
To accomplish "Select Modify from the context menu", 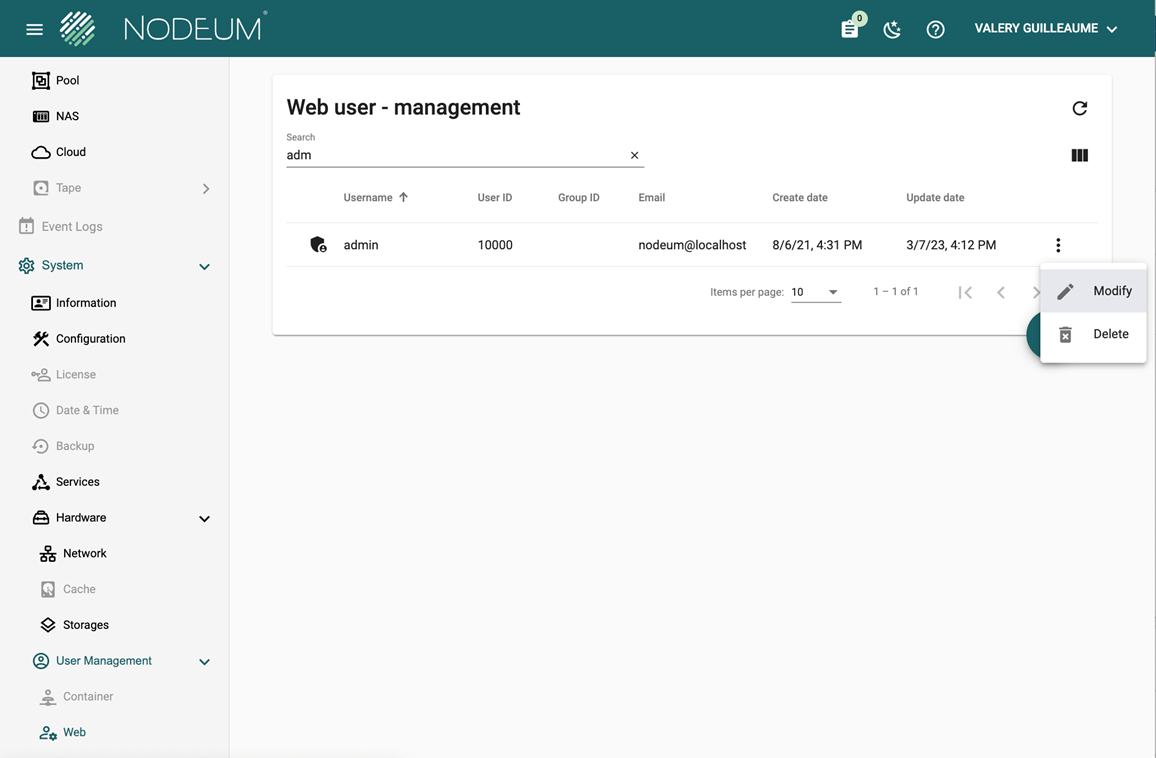I will pyautogui.click(x=1093, y=291).
